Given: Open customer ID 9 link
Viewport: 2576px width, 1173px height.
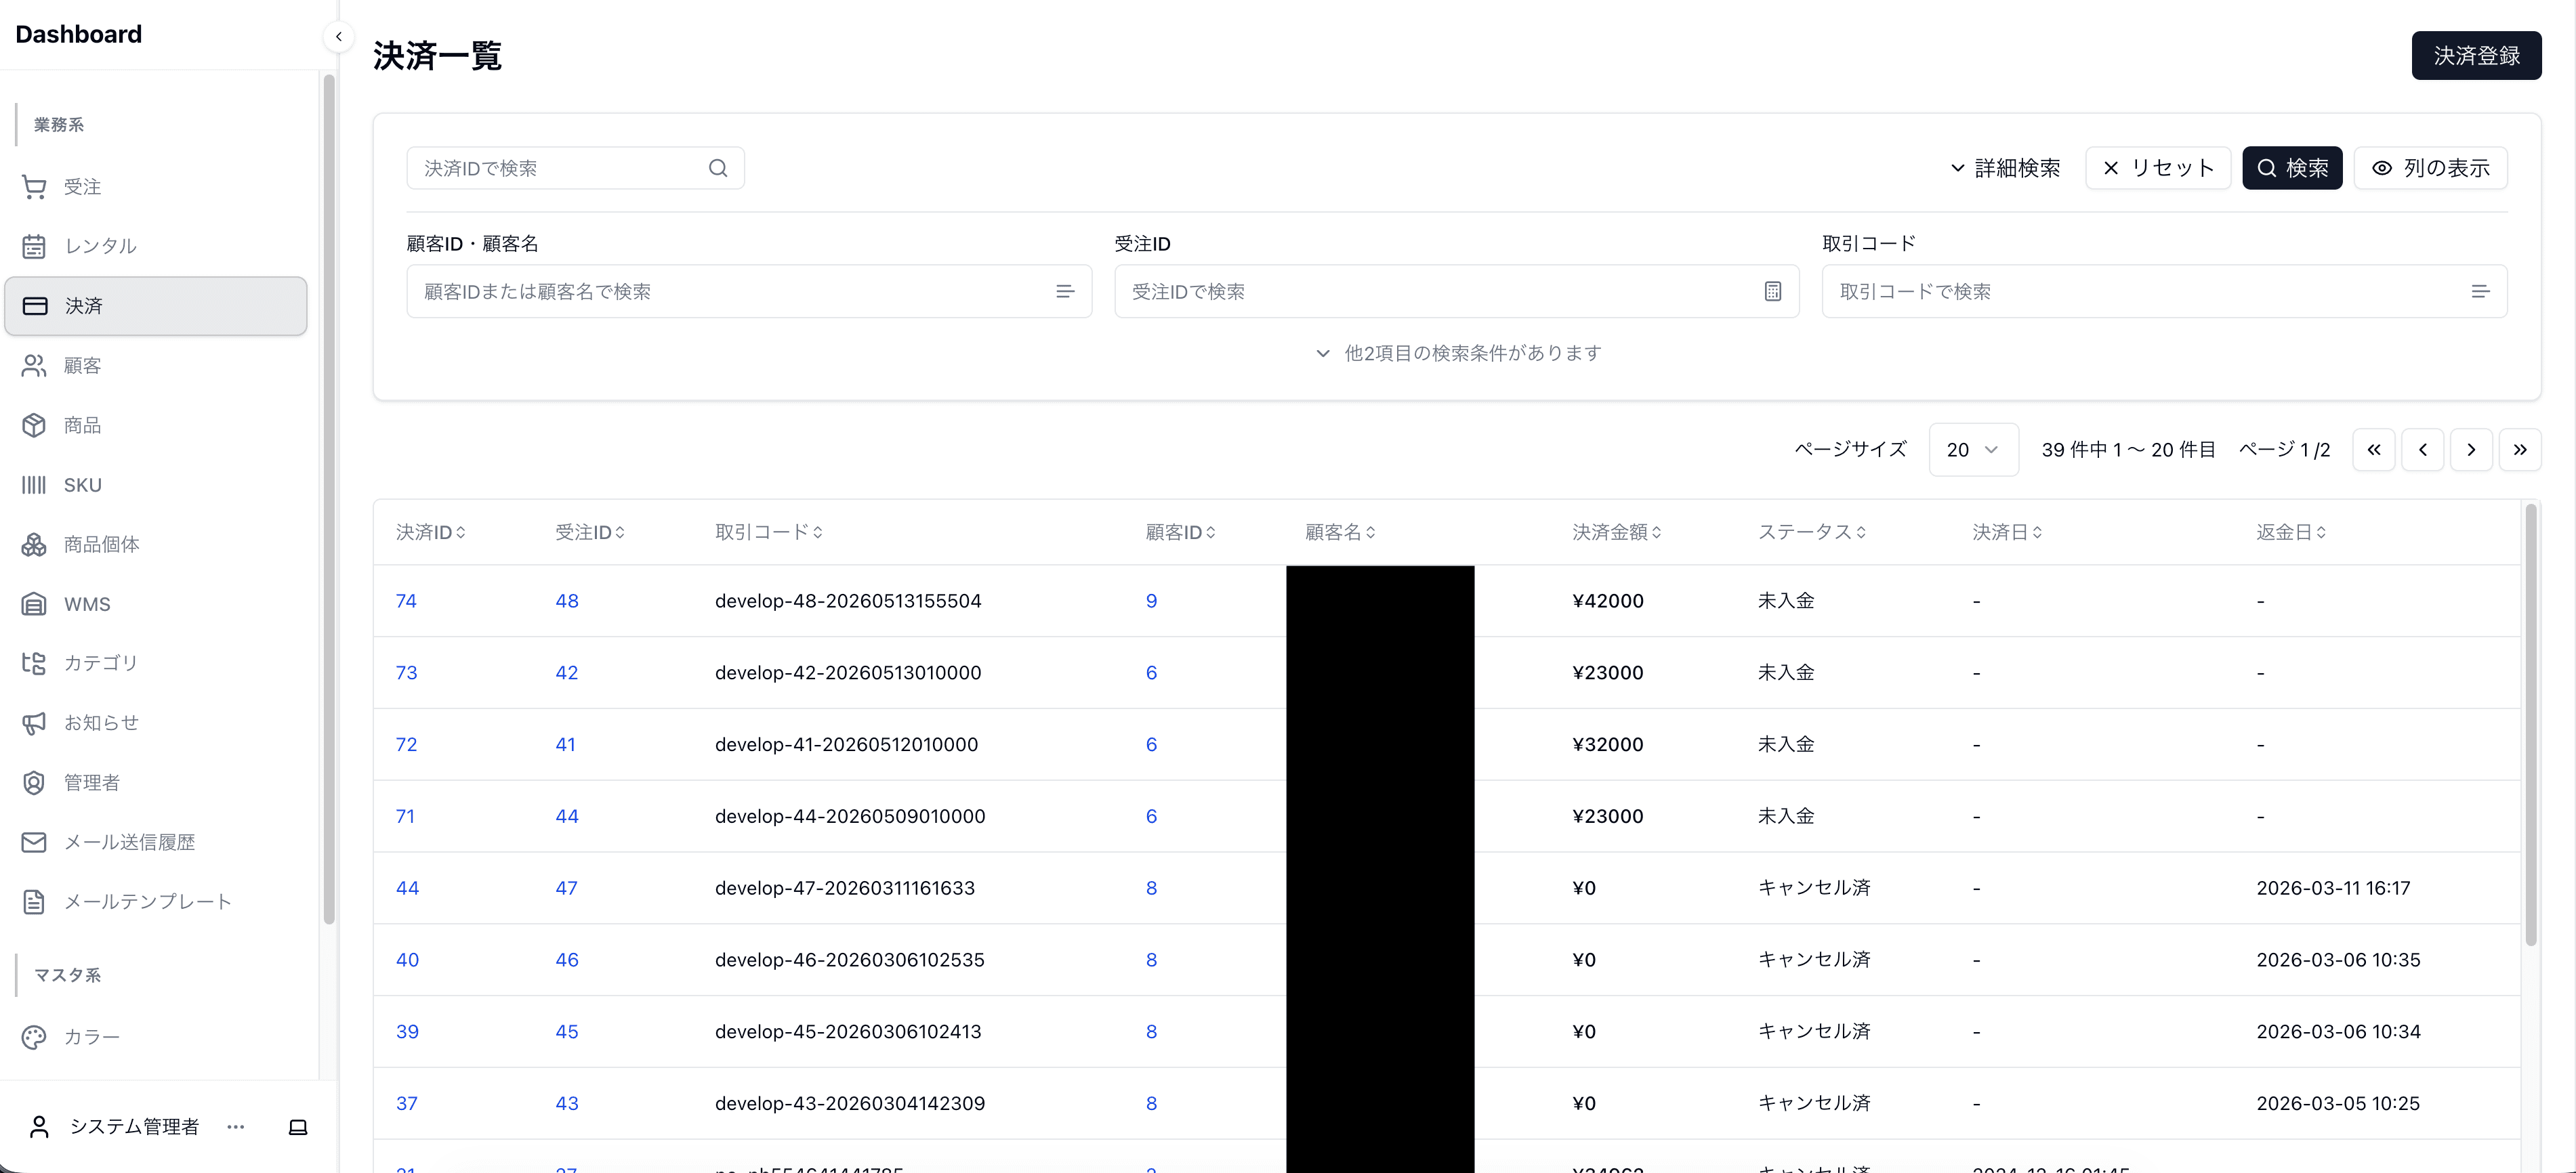Looking at the screenshot, I should pyautogui.click(x=1151, y=601).
